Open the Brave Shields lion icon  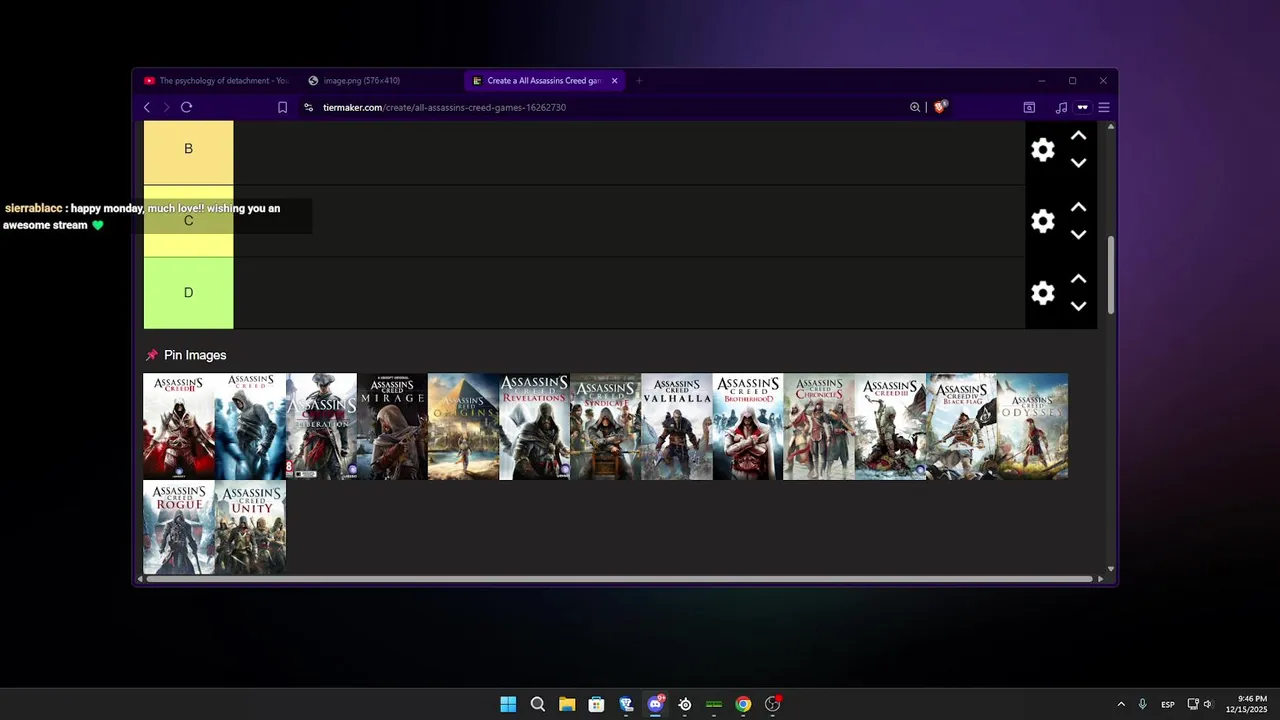940,106
